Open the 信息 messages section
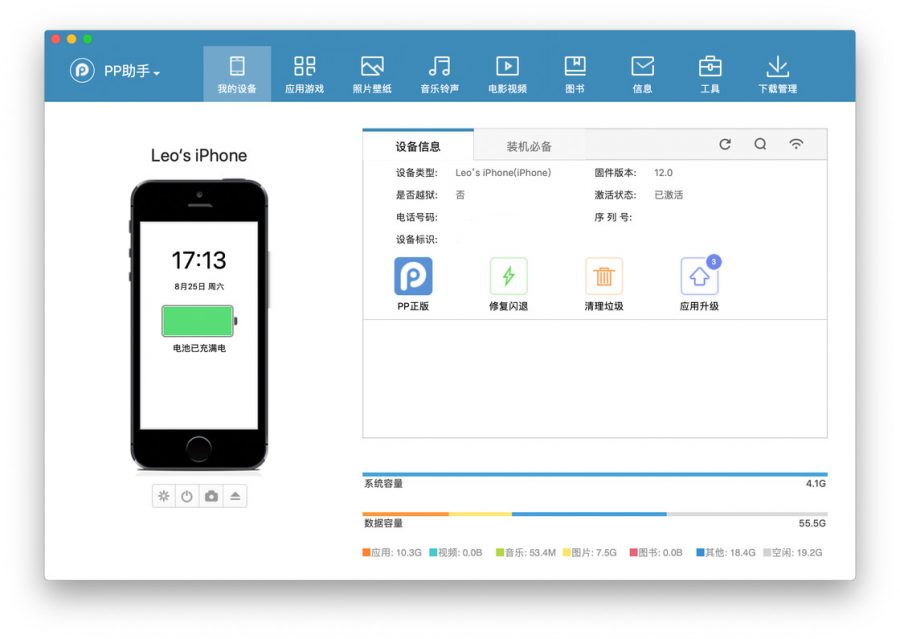 click(x=642, y=74)
